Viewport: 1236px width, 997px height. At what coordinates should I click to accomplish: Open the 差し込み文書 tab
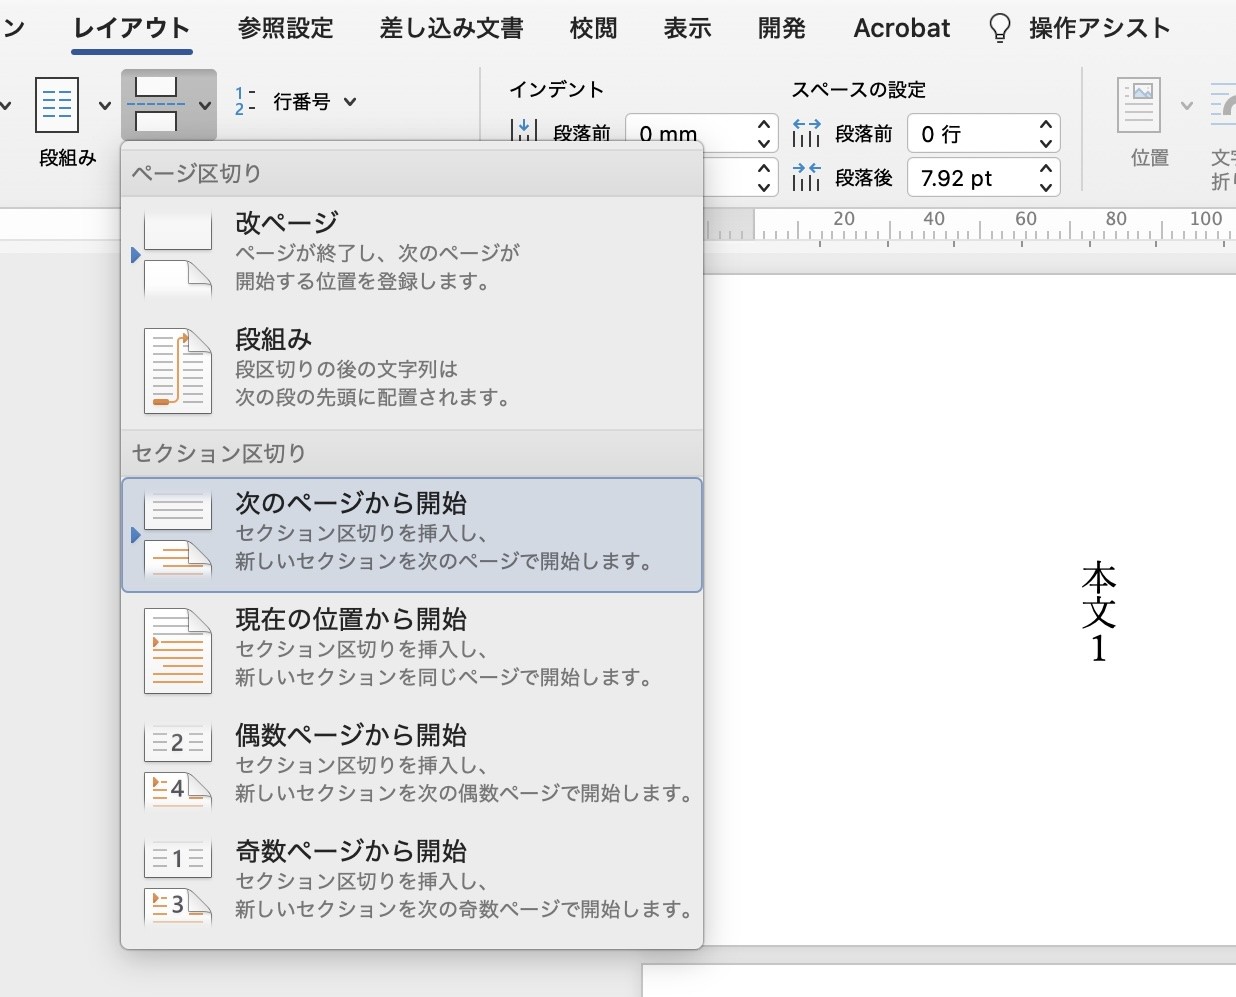[x=452, y=28]
